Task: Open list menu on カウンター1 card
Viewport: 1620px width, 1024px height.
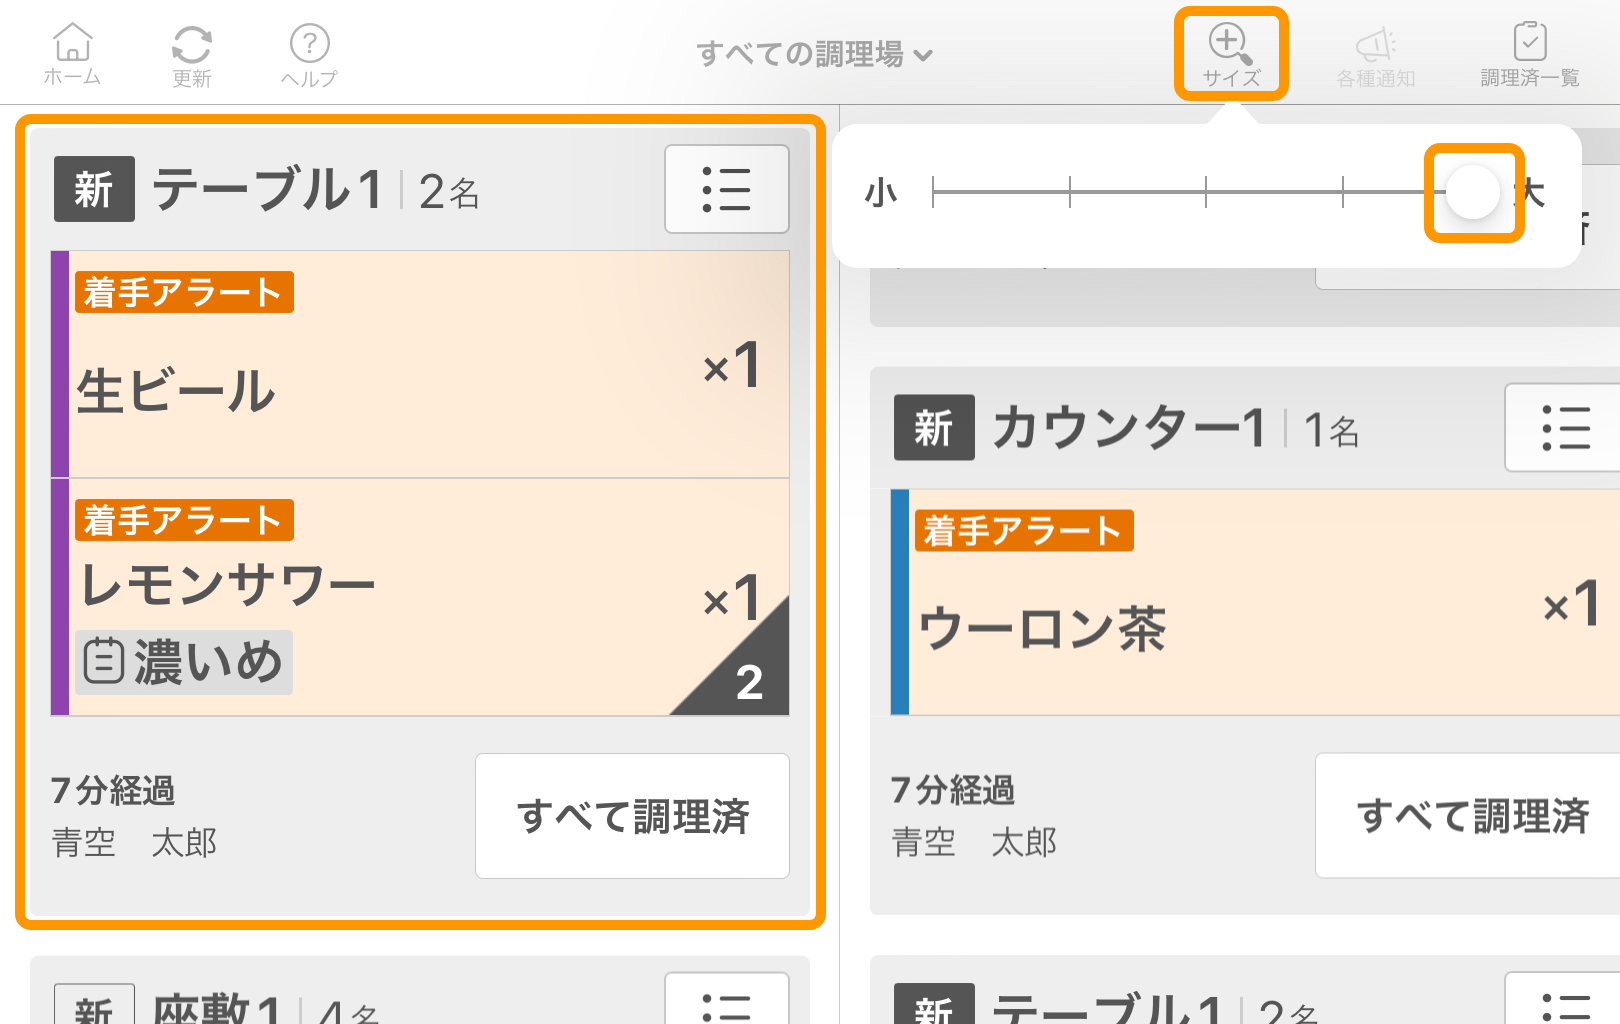Action: [1563, 428]
